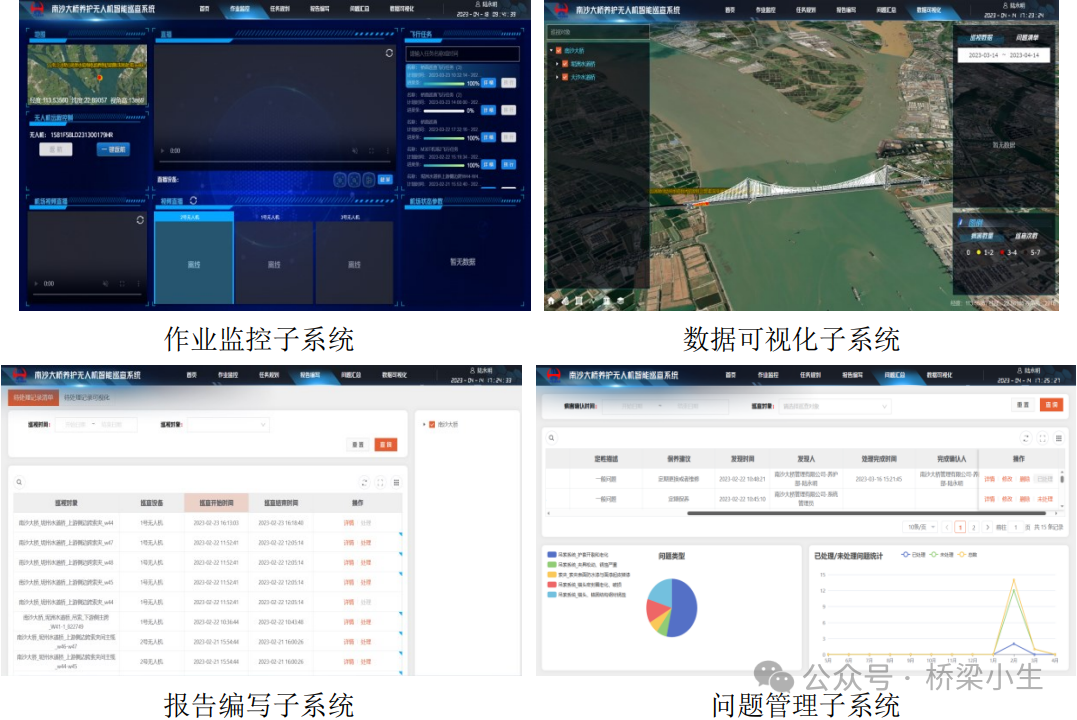Open column settings icon above 问题管理 table

tap(1058, 438)
